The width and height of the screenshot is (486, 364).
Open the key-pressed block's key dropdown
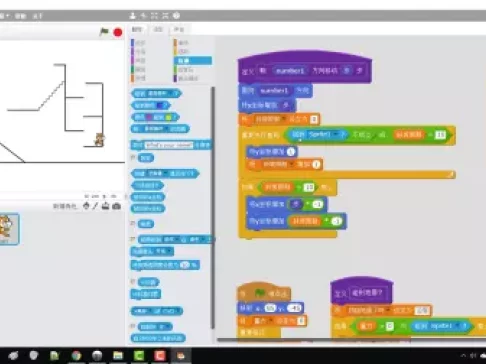coord(157,173)
